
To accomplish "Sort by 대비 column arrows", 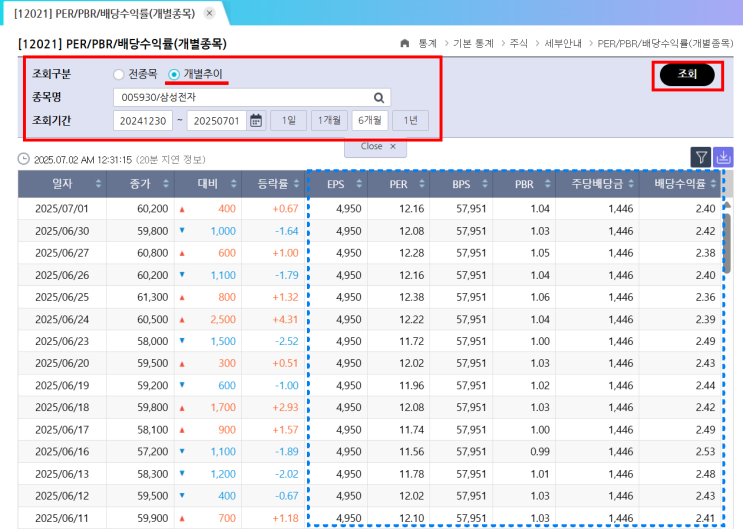I will pos(234,184).
